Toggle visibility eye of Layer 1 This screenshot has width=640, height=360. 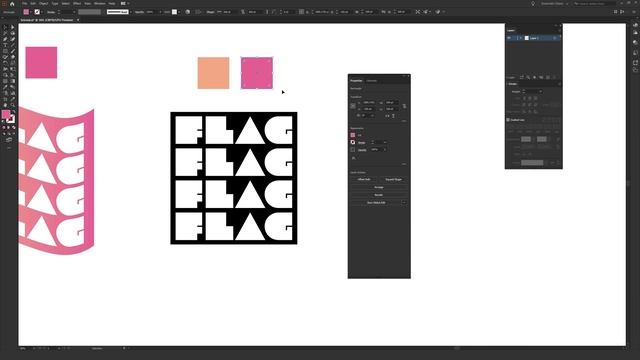[x=509, y=38]
